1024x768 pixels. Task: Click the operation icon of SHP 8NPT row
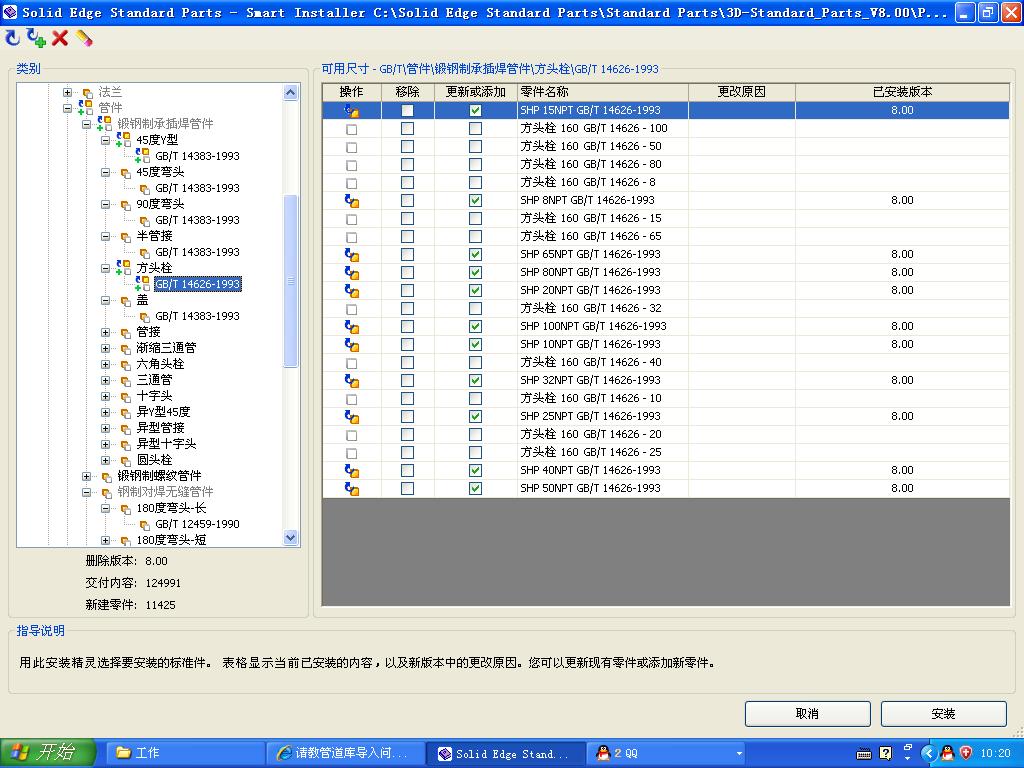pos(352,201)
